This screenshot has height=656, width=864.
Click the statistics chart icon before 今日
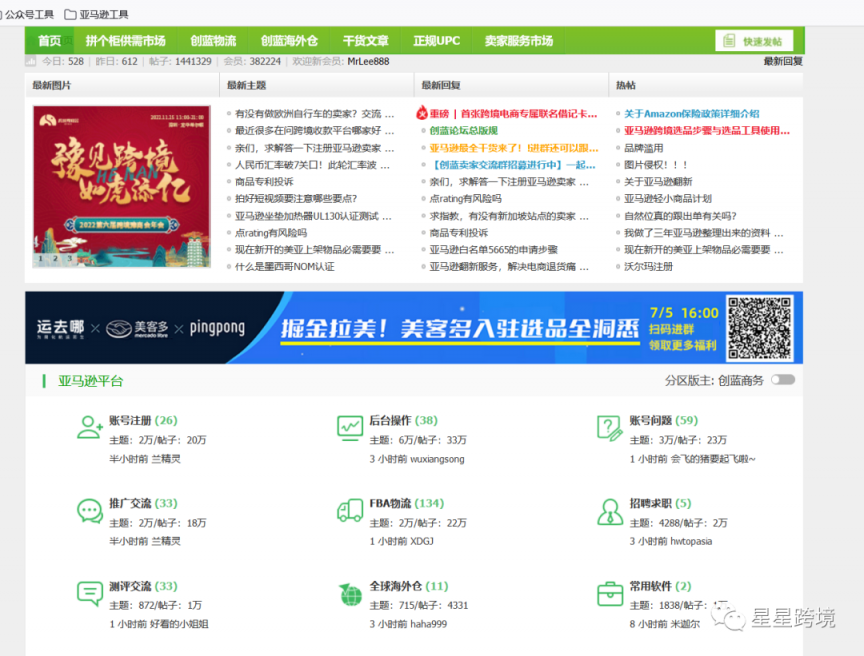(31, 61)
